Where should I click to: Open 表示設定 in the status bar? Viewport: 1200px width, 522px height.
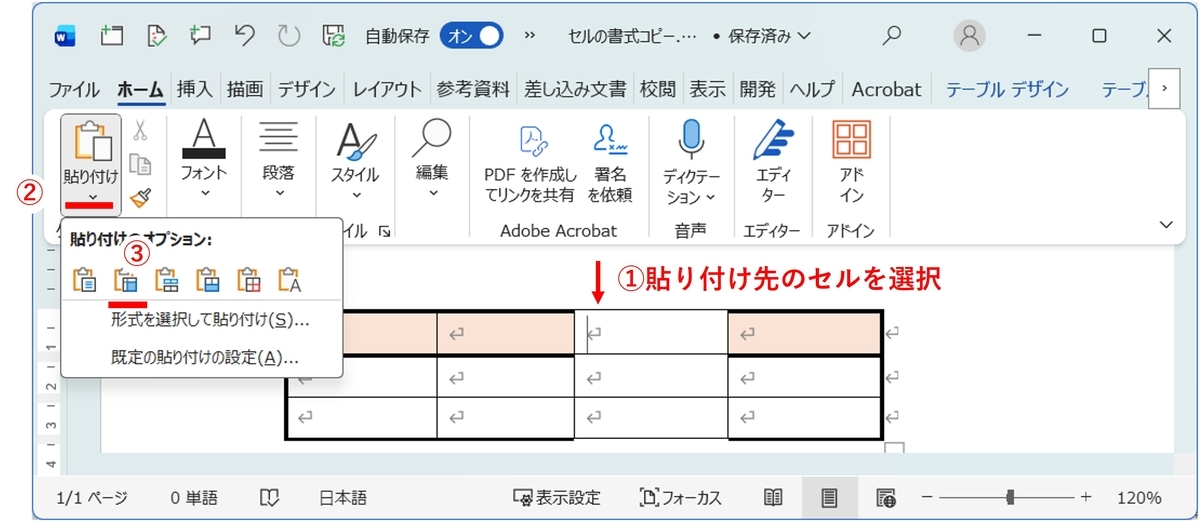(557, 497)
